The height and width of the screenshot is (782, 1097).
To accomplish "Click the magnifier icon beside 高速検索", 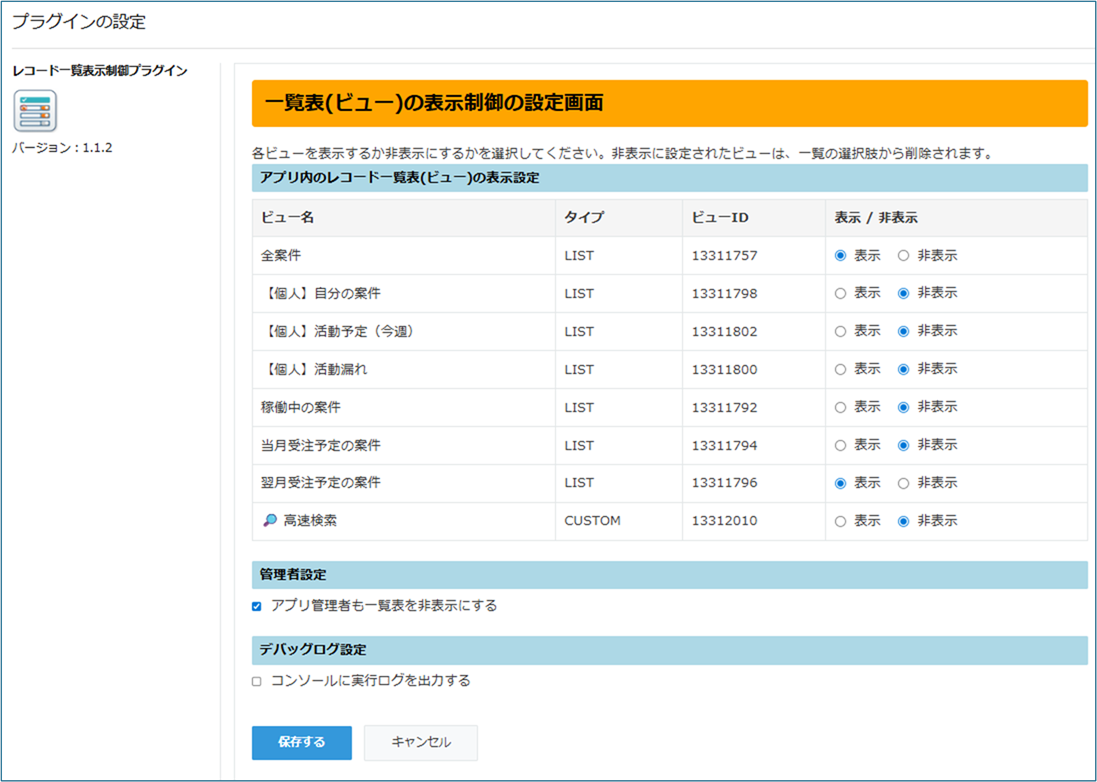I will [x=269, y=521].
